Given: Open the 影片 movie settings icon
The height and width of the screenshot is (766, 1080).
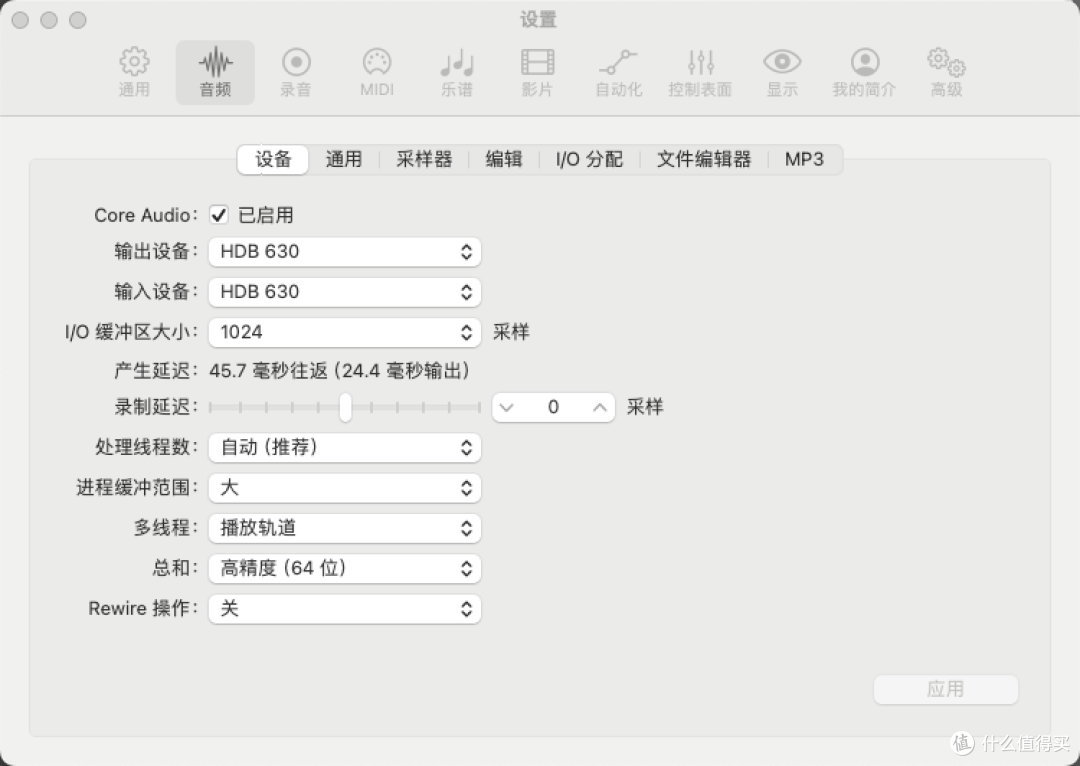Looking at the screenshot, I should click(x=537, y=72).
